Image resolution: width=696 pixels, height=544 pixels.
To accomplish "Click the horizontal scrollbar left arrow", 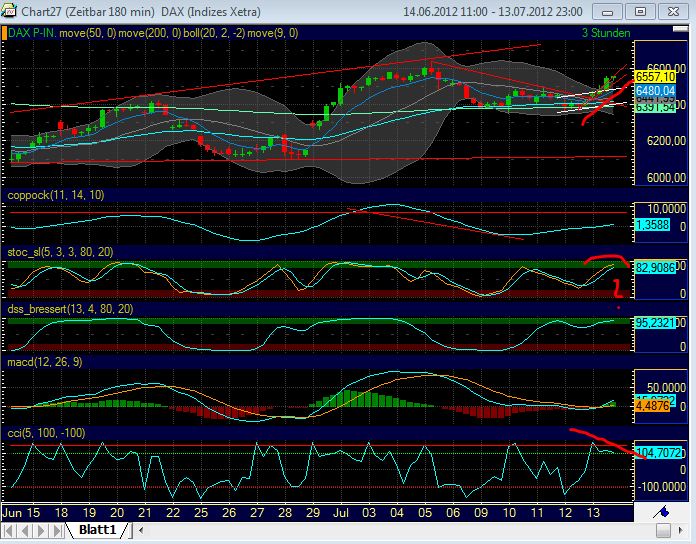I will pyautogui.click(x=141, y=530).
